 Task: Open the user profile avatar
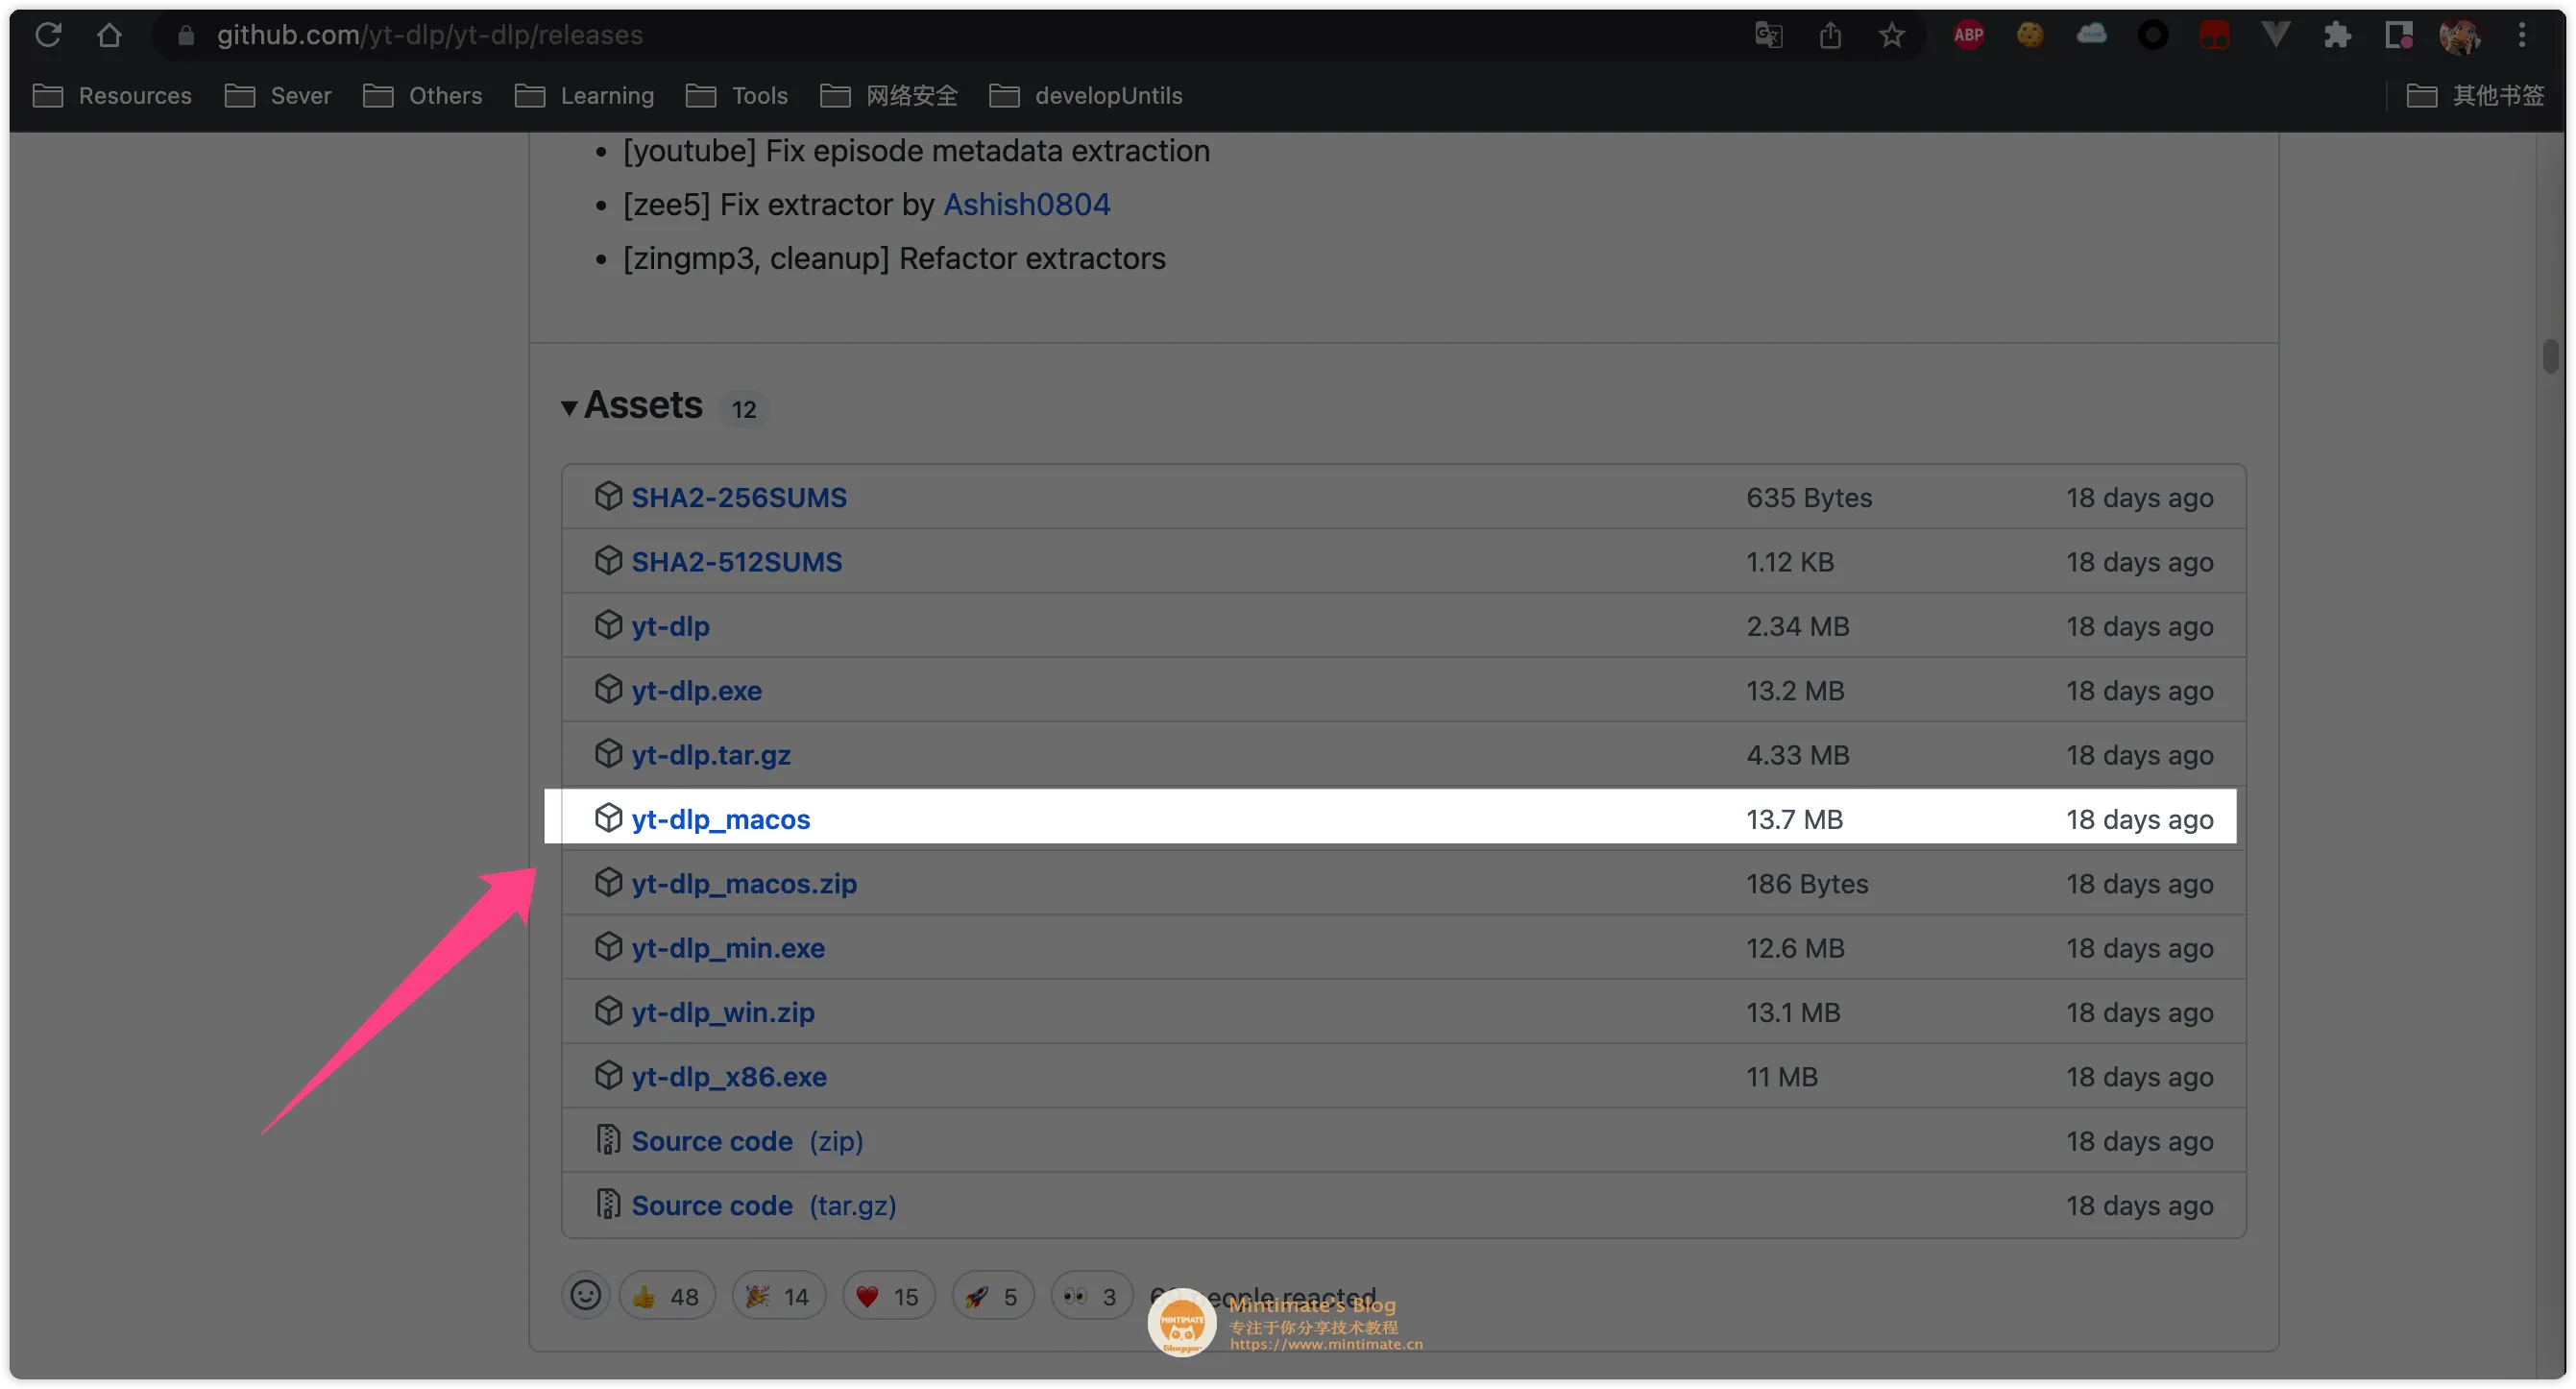click(x=2459, y=35)
